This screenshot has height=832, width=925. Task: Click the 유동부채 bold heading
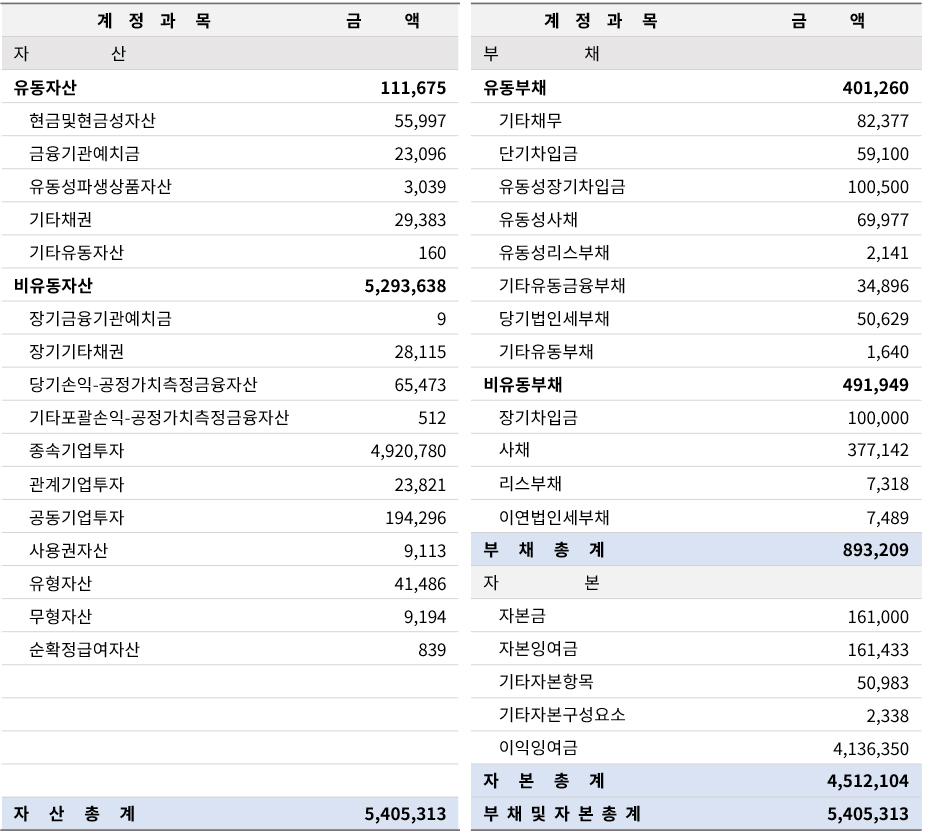(514, 88)
